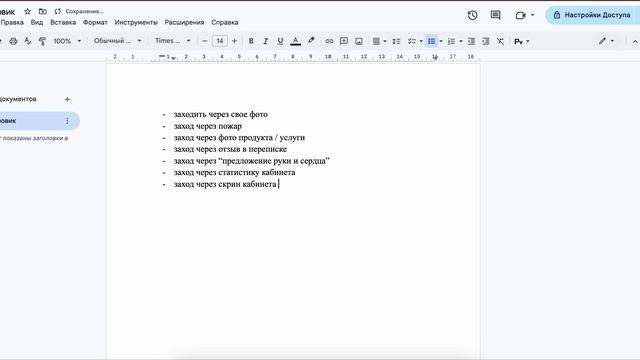The width and height of the screenshot is (640, 360).
Task: Click the line 'заход через фото продукта / услуги'
Action: 239,138
